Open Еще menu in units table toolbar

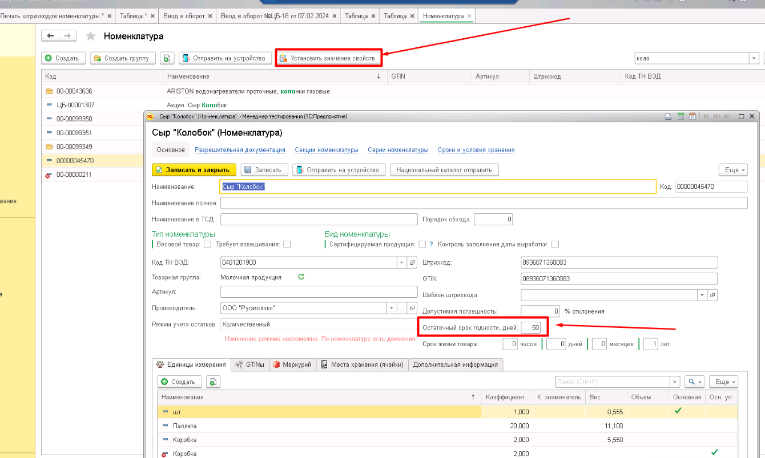coord(724,382)
